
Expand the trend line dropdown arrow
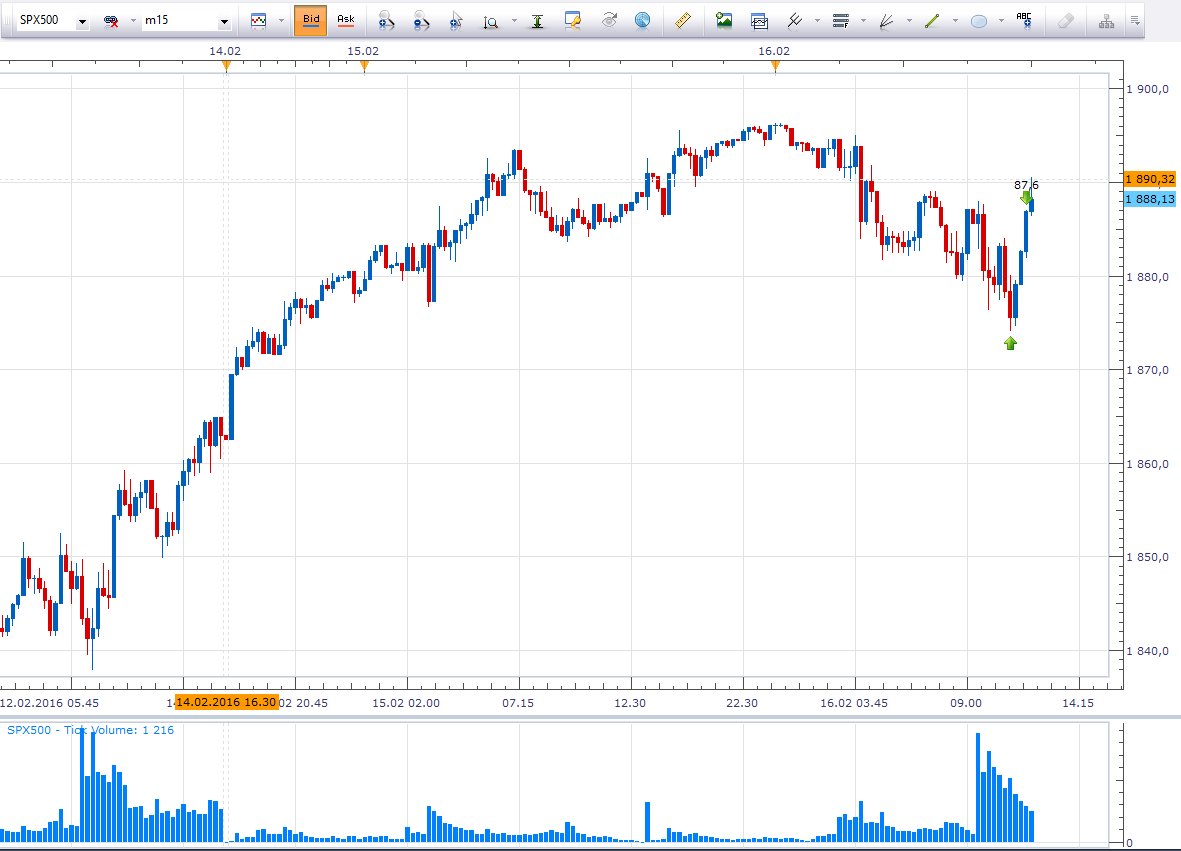click(x=955, y=21)
